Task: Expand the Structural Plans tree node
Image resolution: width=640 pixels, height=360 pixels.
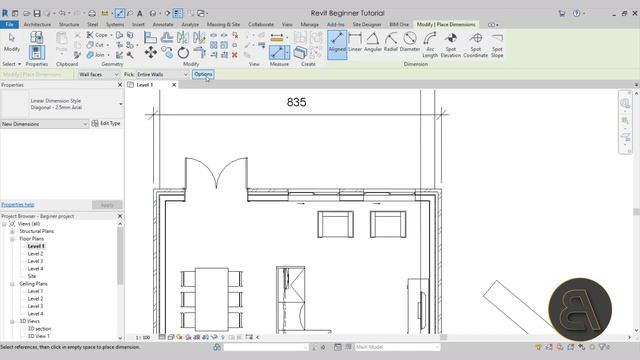Action: [x=12, y=231]
